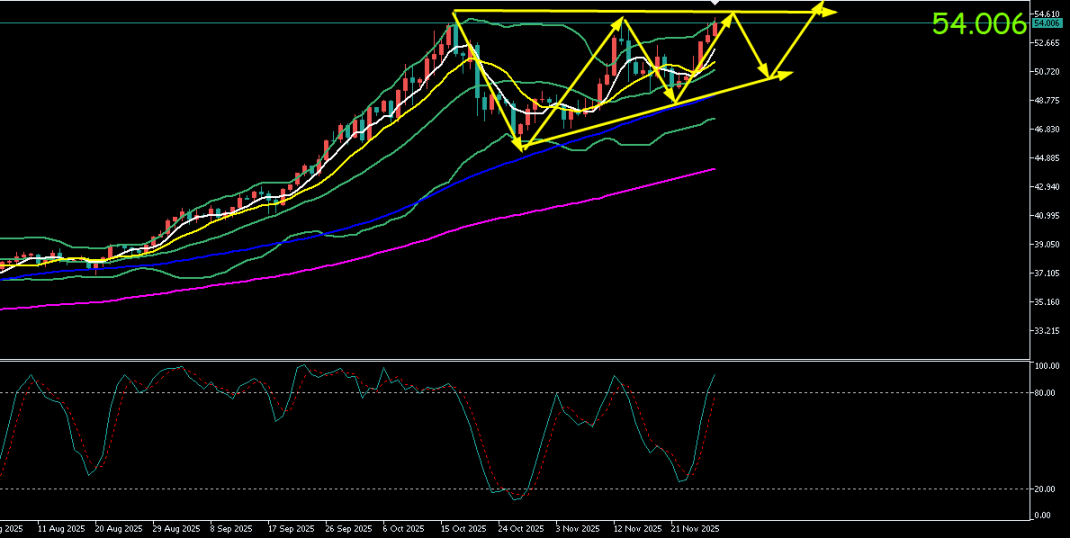Image resolution: width=1070 pixels, height=538 pixels.
Task: Click the 17 Sep 2025 date label
Action: pos(290,528)
